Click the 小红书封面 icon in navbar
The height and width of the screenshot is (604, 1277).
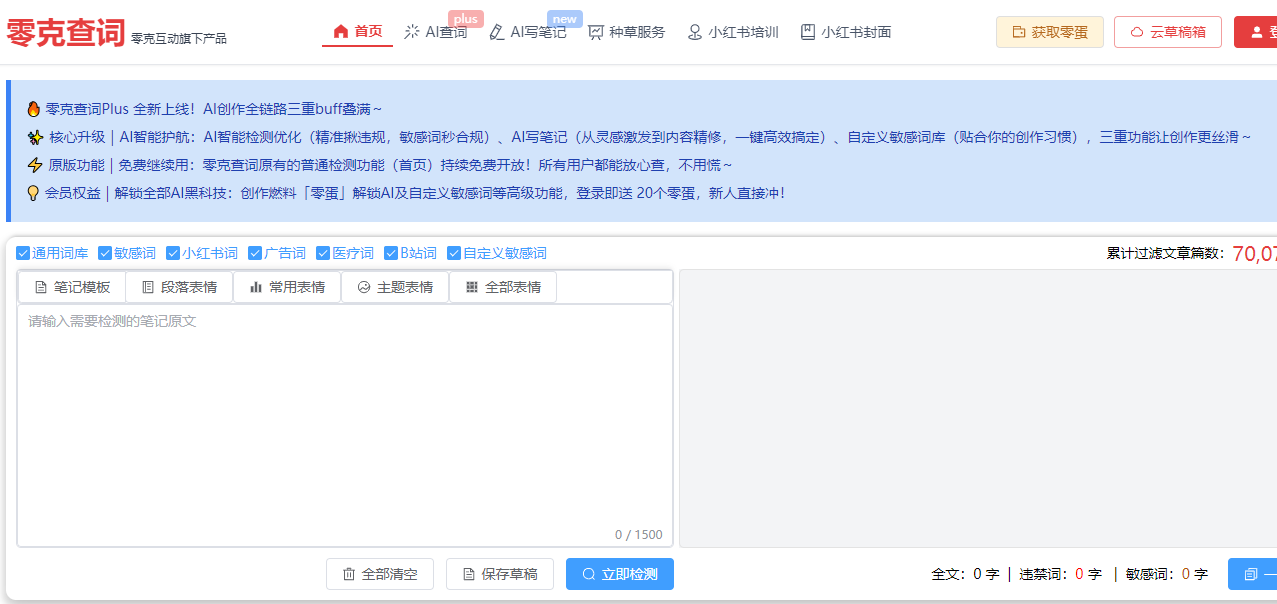(x=806, y=31)
